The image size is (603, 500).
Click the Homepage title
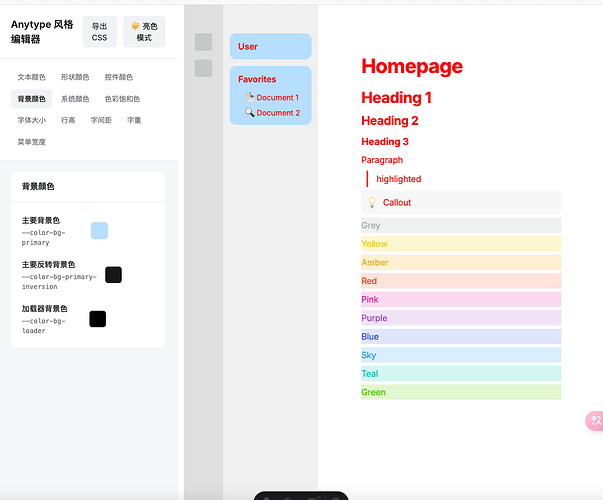pos(412,67)
